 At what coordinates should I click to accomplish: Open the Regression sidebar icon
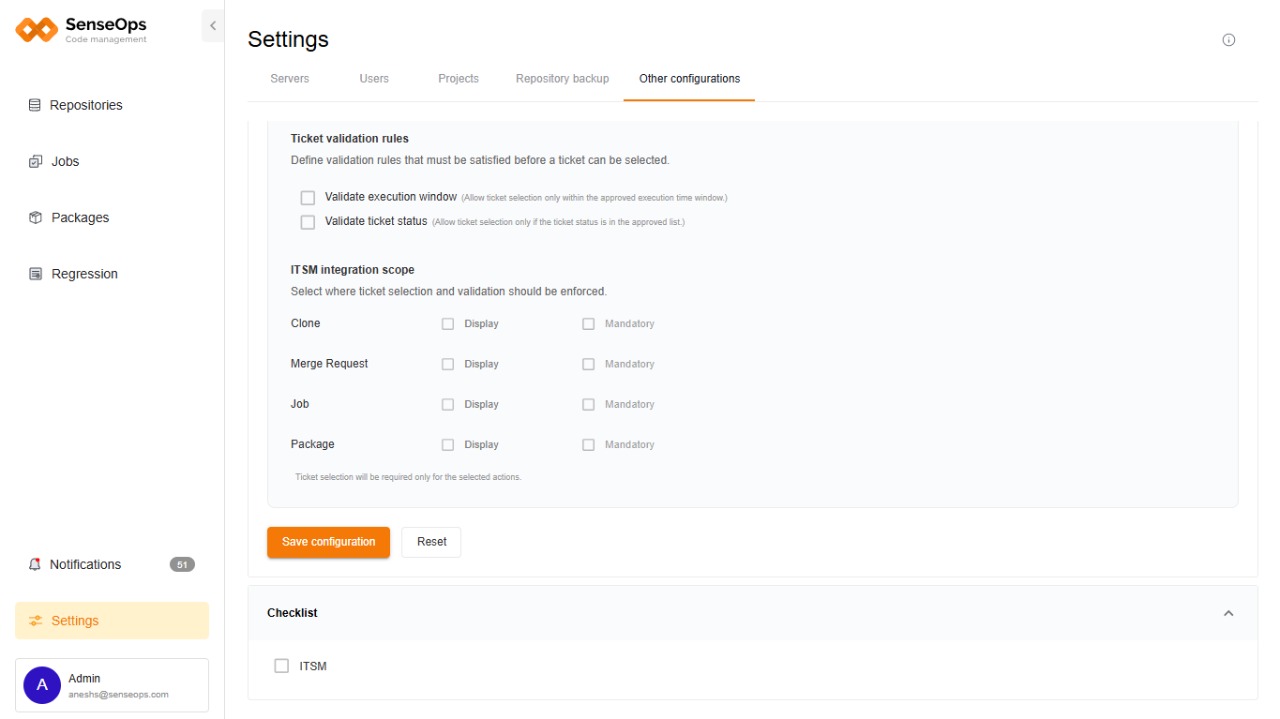[35, 274]
